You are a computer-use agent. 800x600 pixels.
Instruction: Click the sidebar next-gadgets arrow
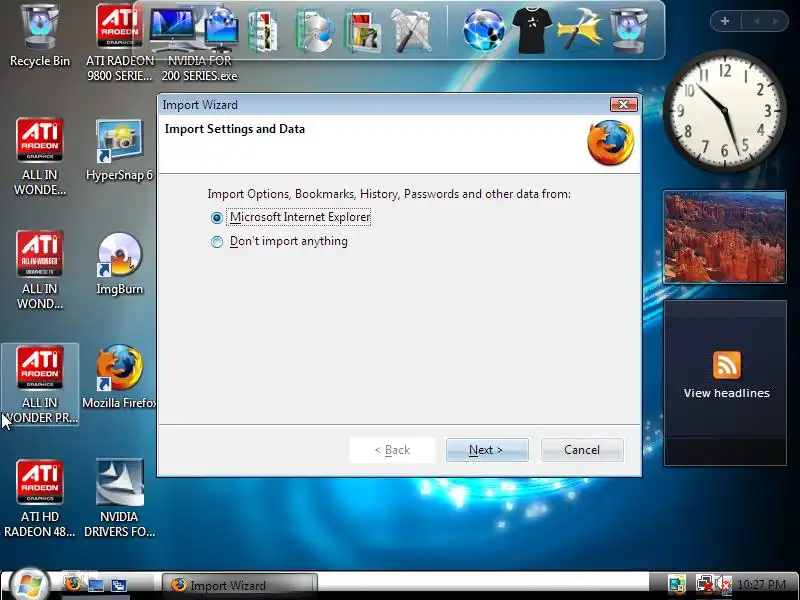tap(776, 21)
